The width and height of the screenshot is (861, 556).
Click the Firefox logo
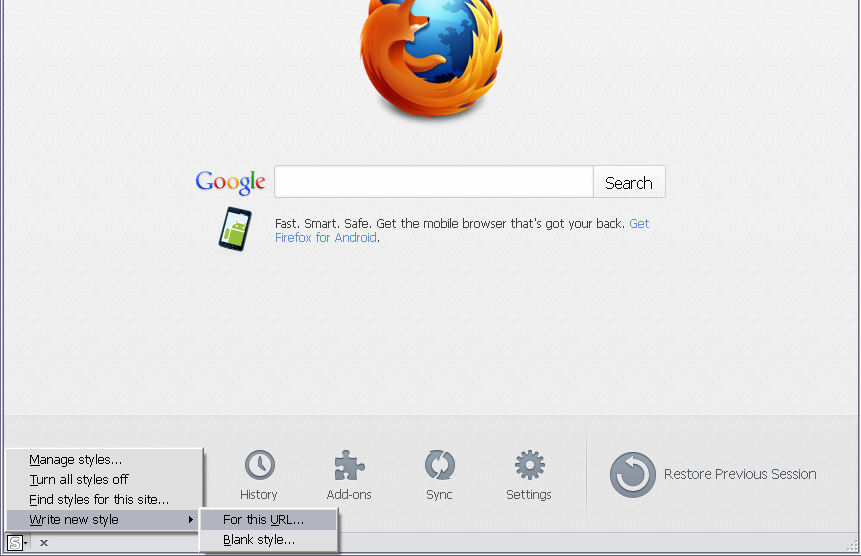pyautogui.click(x=432, y=58)
